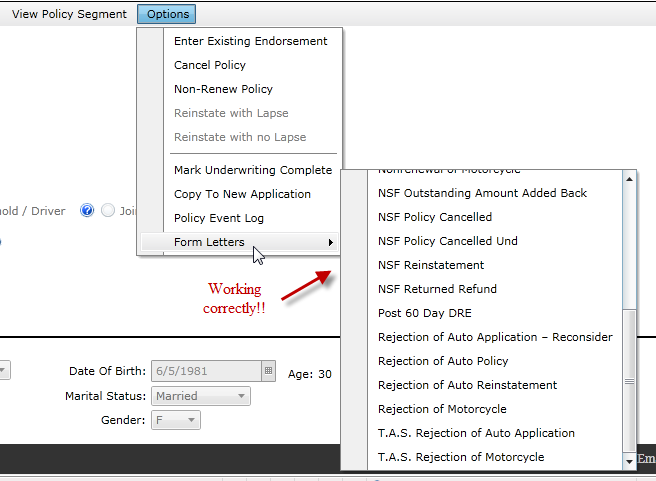
Task: Pick the NSF Reinstatement form letter
Action: click(x=431, y=265)
